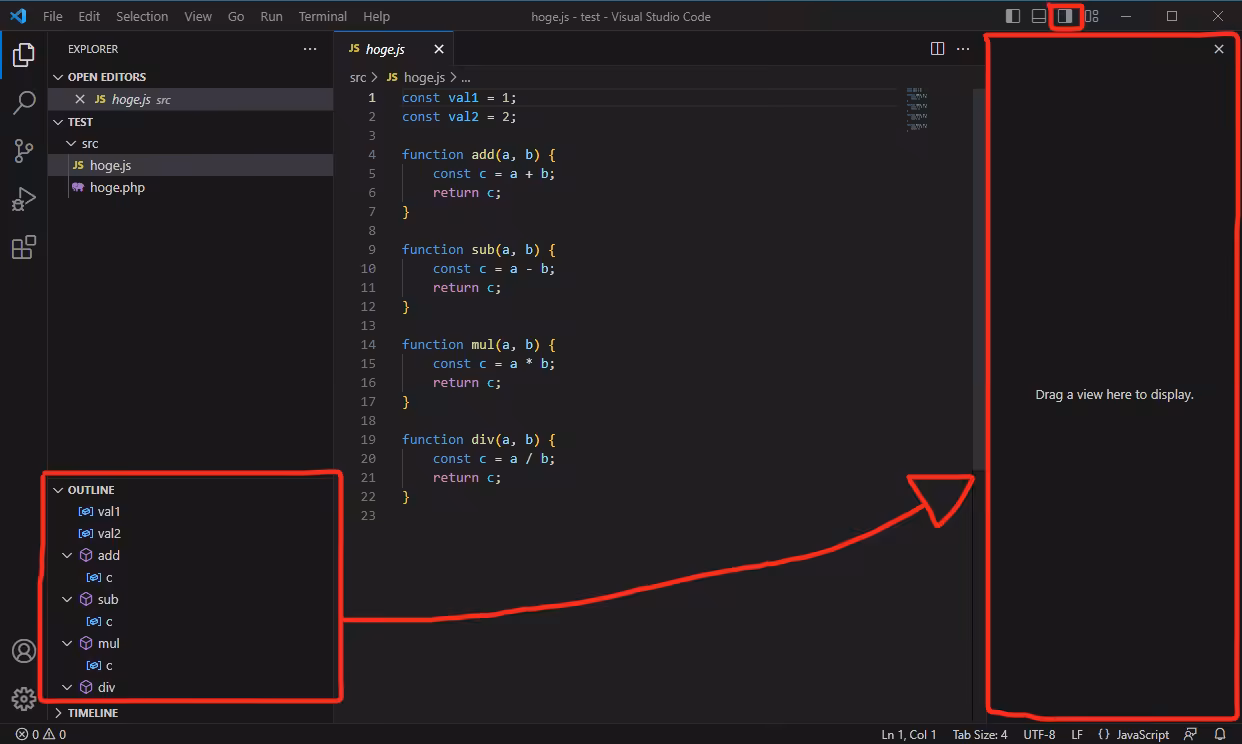Click the editor vertical scrollbar
Image resolution: width=1242 pixels, height=744 pixels.
tap(978, 279)
